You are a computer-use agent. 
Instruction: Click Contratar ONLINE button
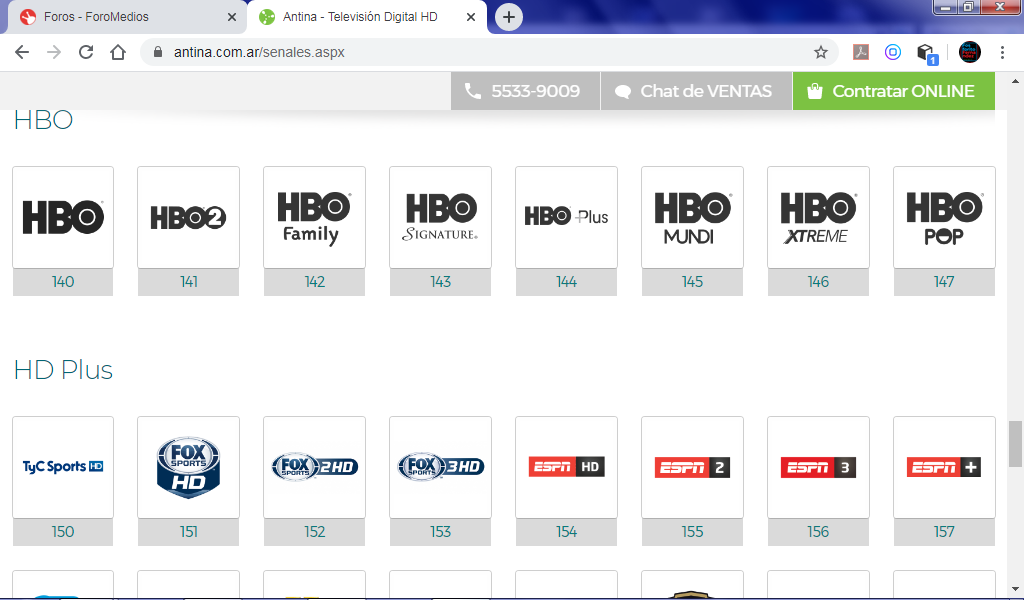click(x=894, y=91)
